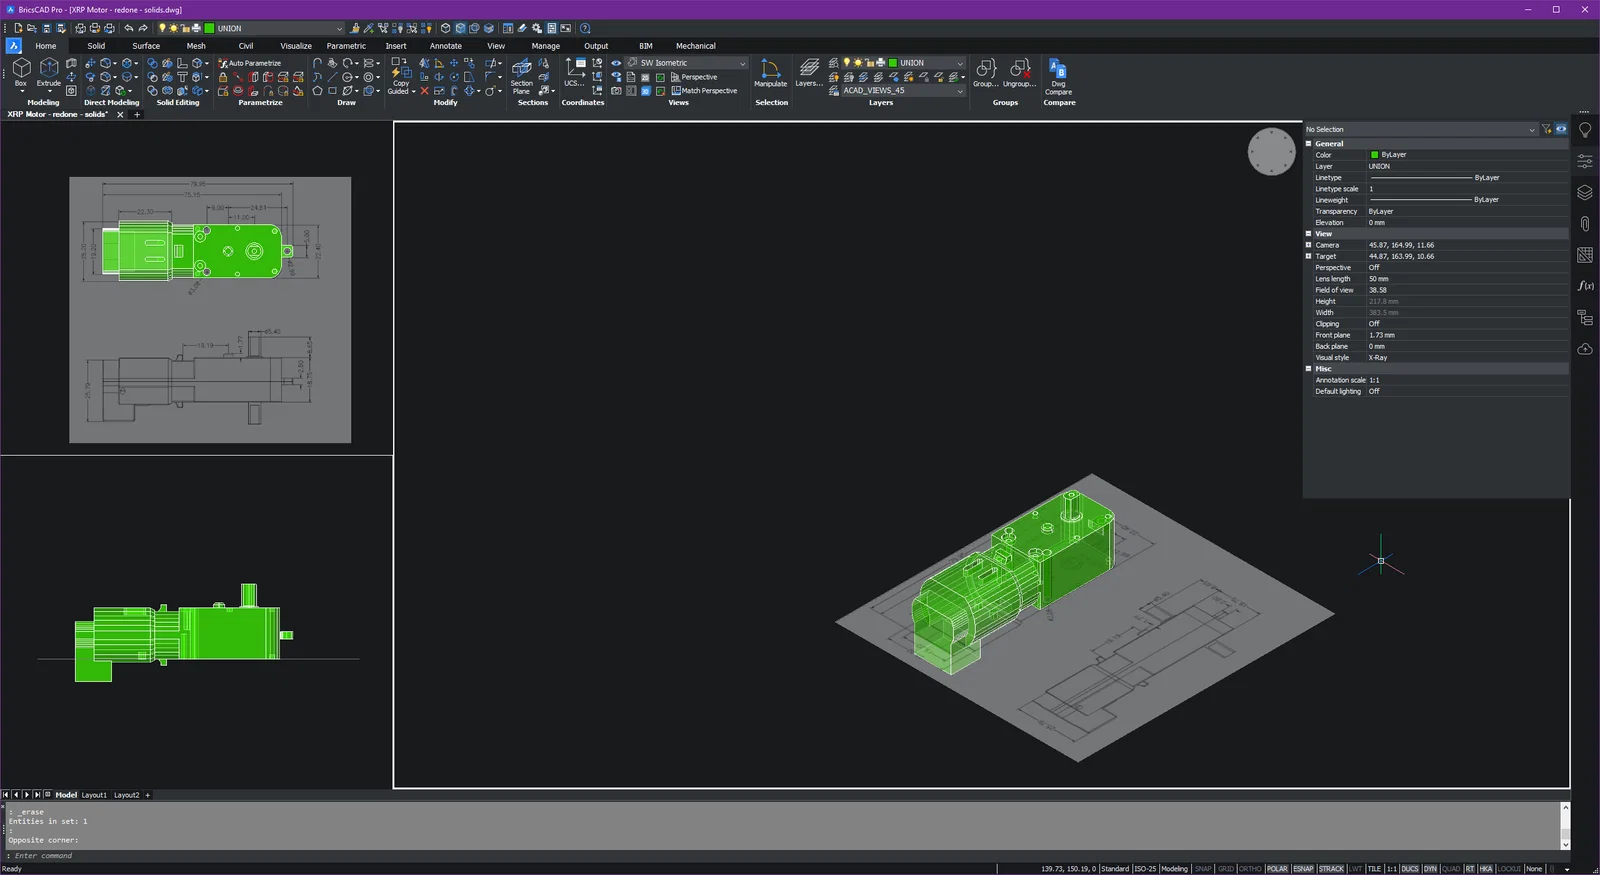Image resolution: width=1600 pixels, height=875 pixels.
Task: Open the Section Plane tool
Action: [x=522, y=76]
